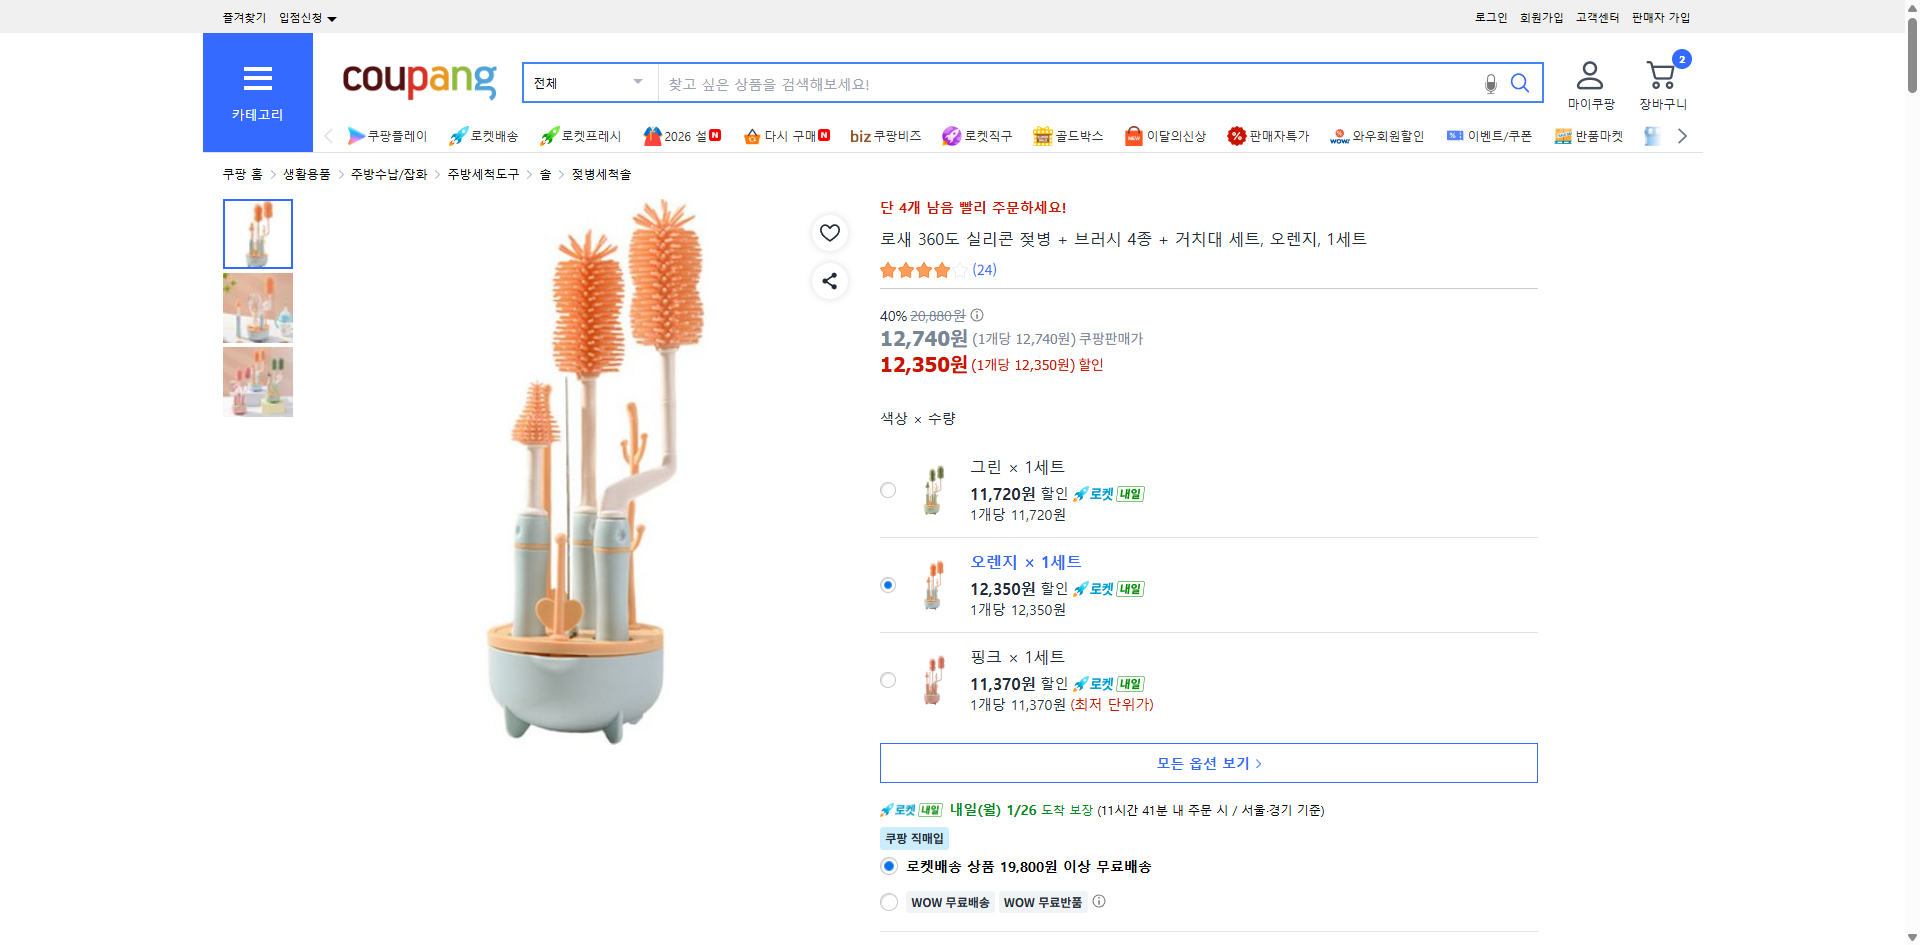Select the 그린 color option radio button

pos(887,490)
